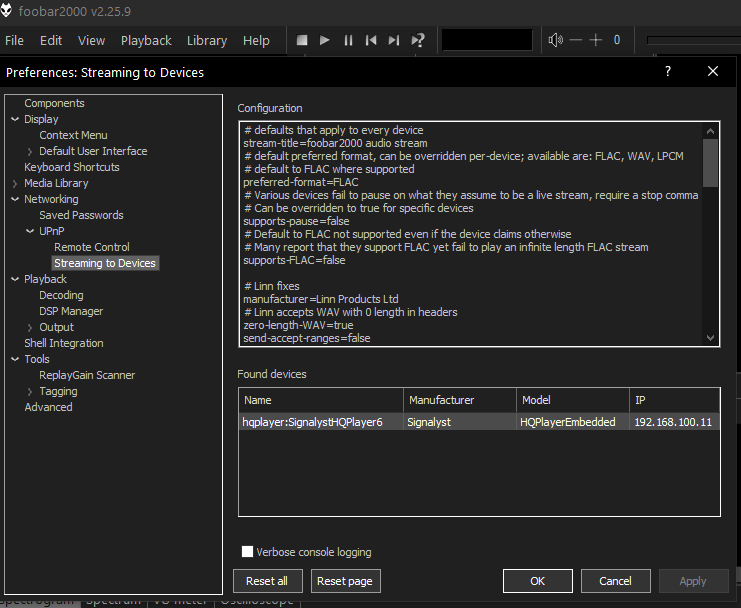Image resolution: width=741 pixels, height=608 pixels.
Task: Collapse the Tools tree node
Action: point(15,359)
